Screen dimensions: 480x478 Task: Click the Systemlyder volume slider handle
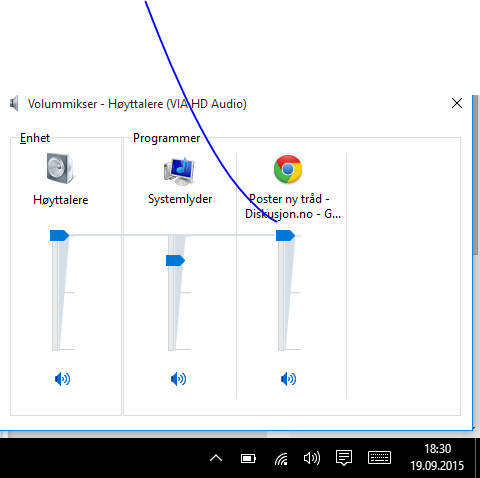[x=175, y=260]
